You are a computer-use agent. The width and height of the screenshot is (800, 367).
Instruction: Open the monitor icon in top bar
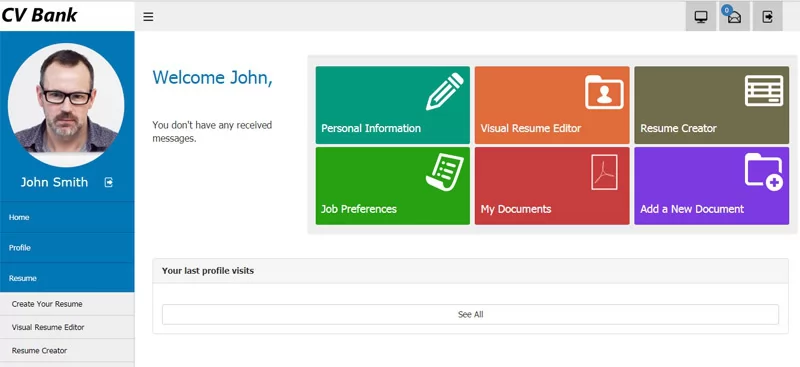click(701, 16)
